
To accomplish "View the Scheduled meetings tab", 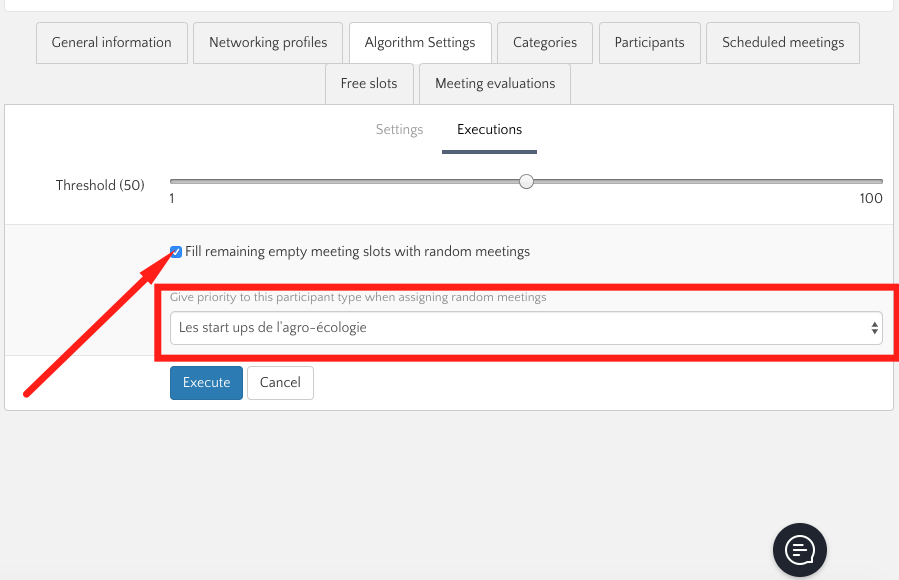I will tap(783, 43).
